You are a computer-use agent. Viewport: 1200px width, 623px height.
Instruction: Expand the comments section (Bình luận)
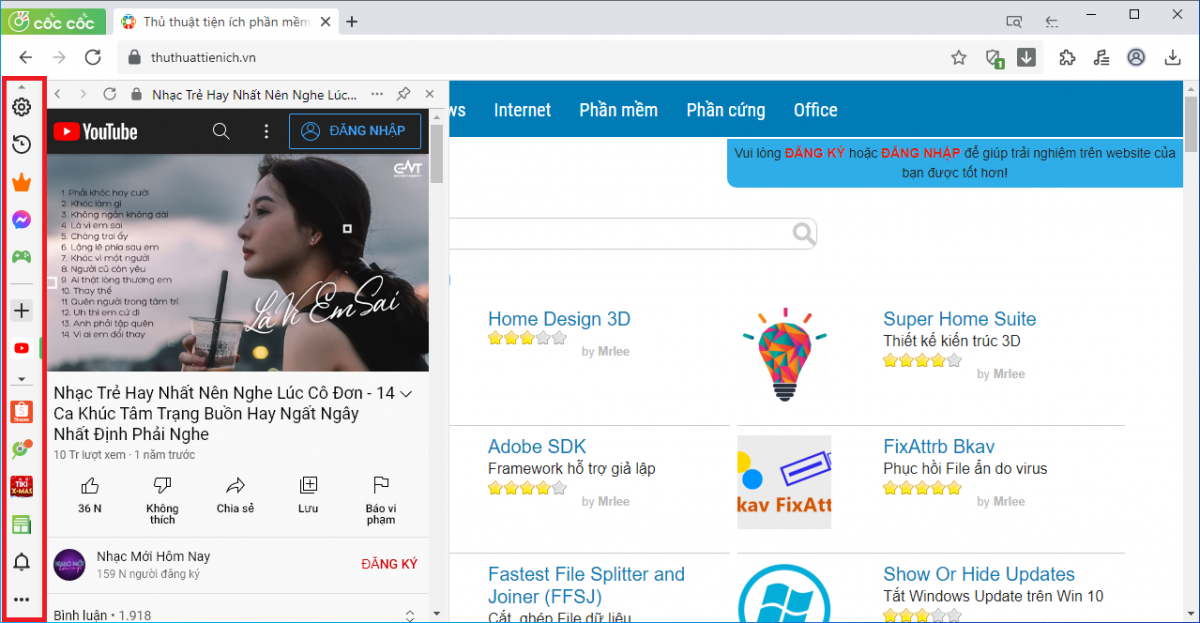pyautogui.click(x=409, y=615)
